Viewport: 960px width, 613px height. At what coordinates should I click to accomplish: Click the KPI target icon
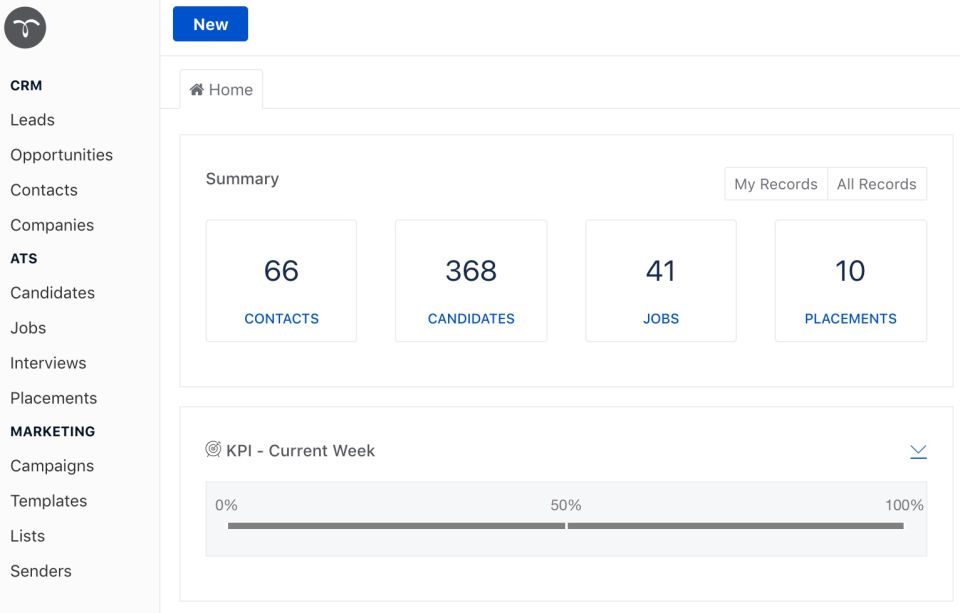click(x=213, y=450)
